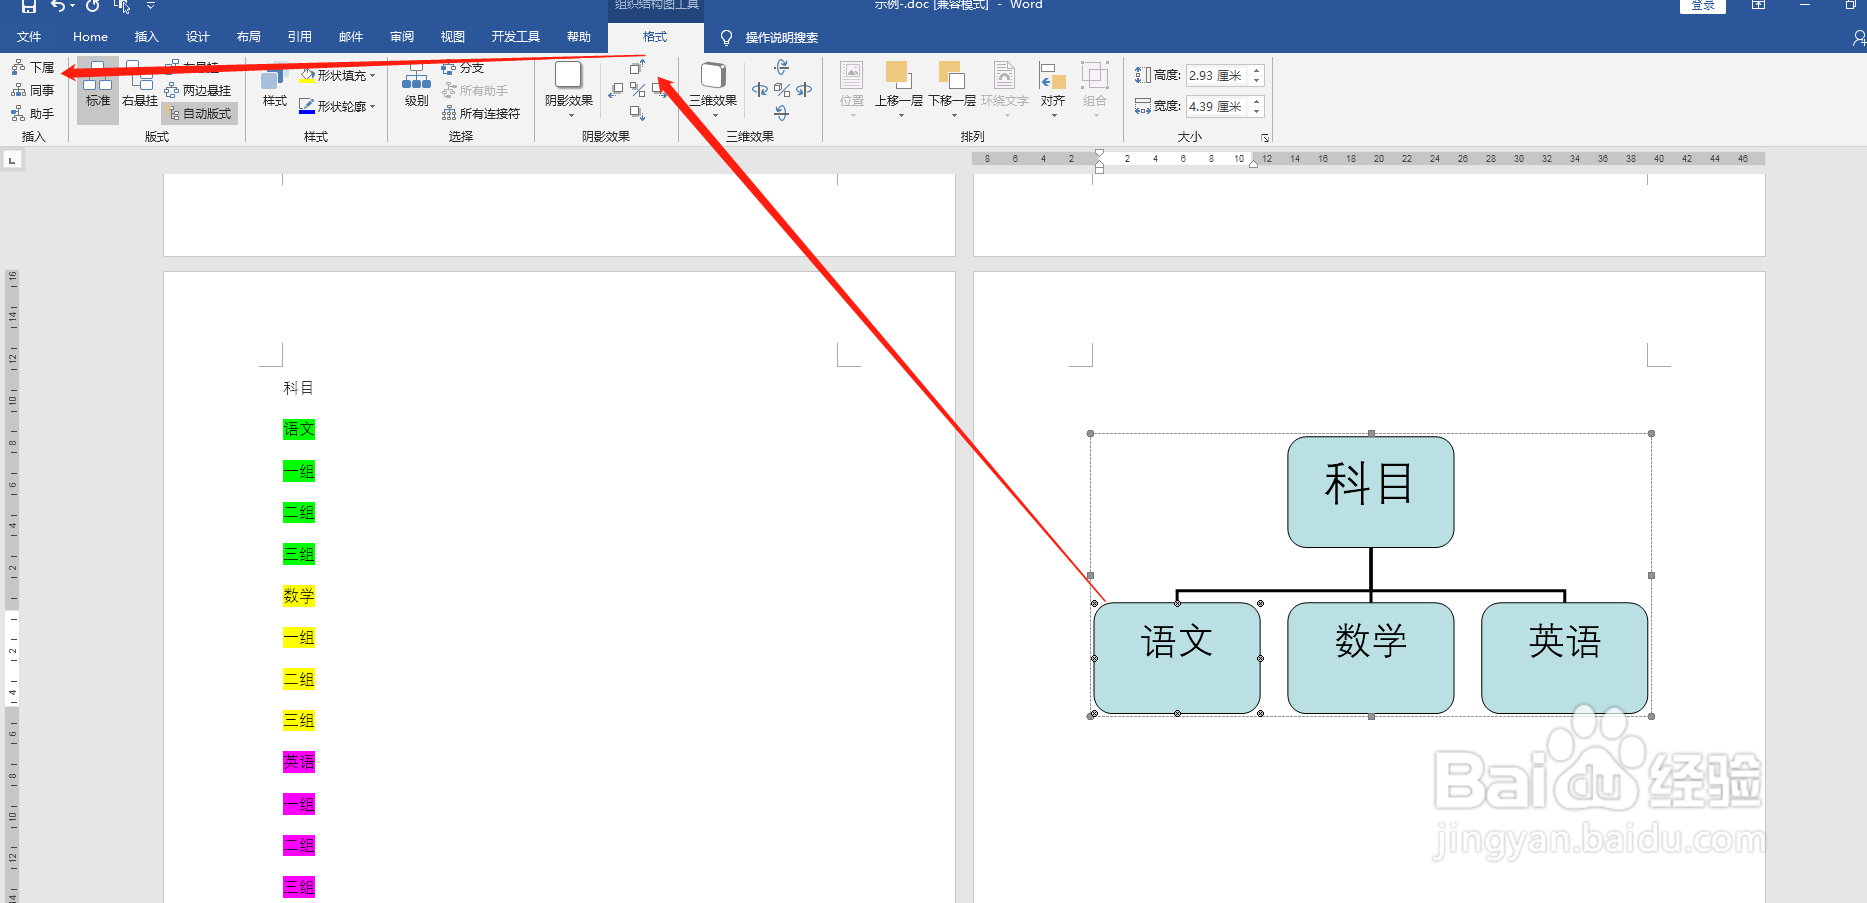Select the 科目 org chart box

(1370, 491)
